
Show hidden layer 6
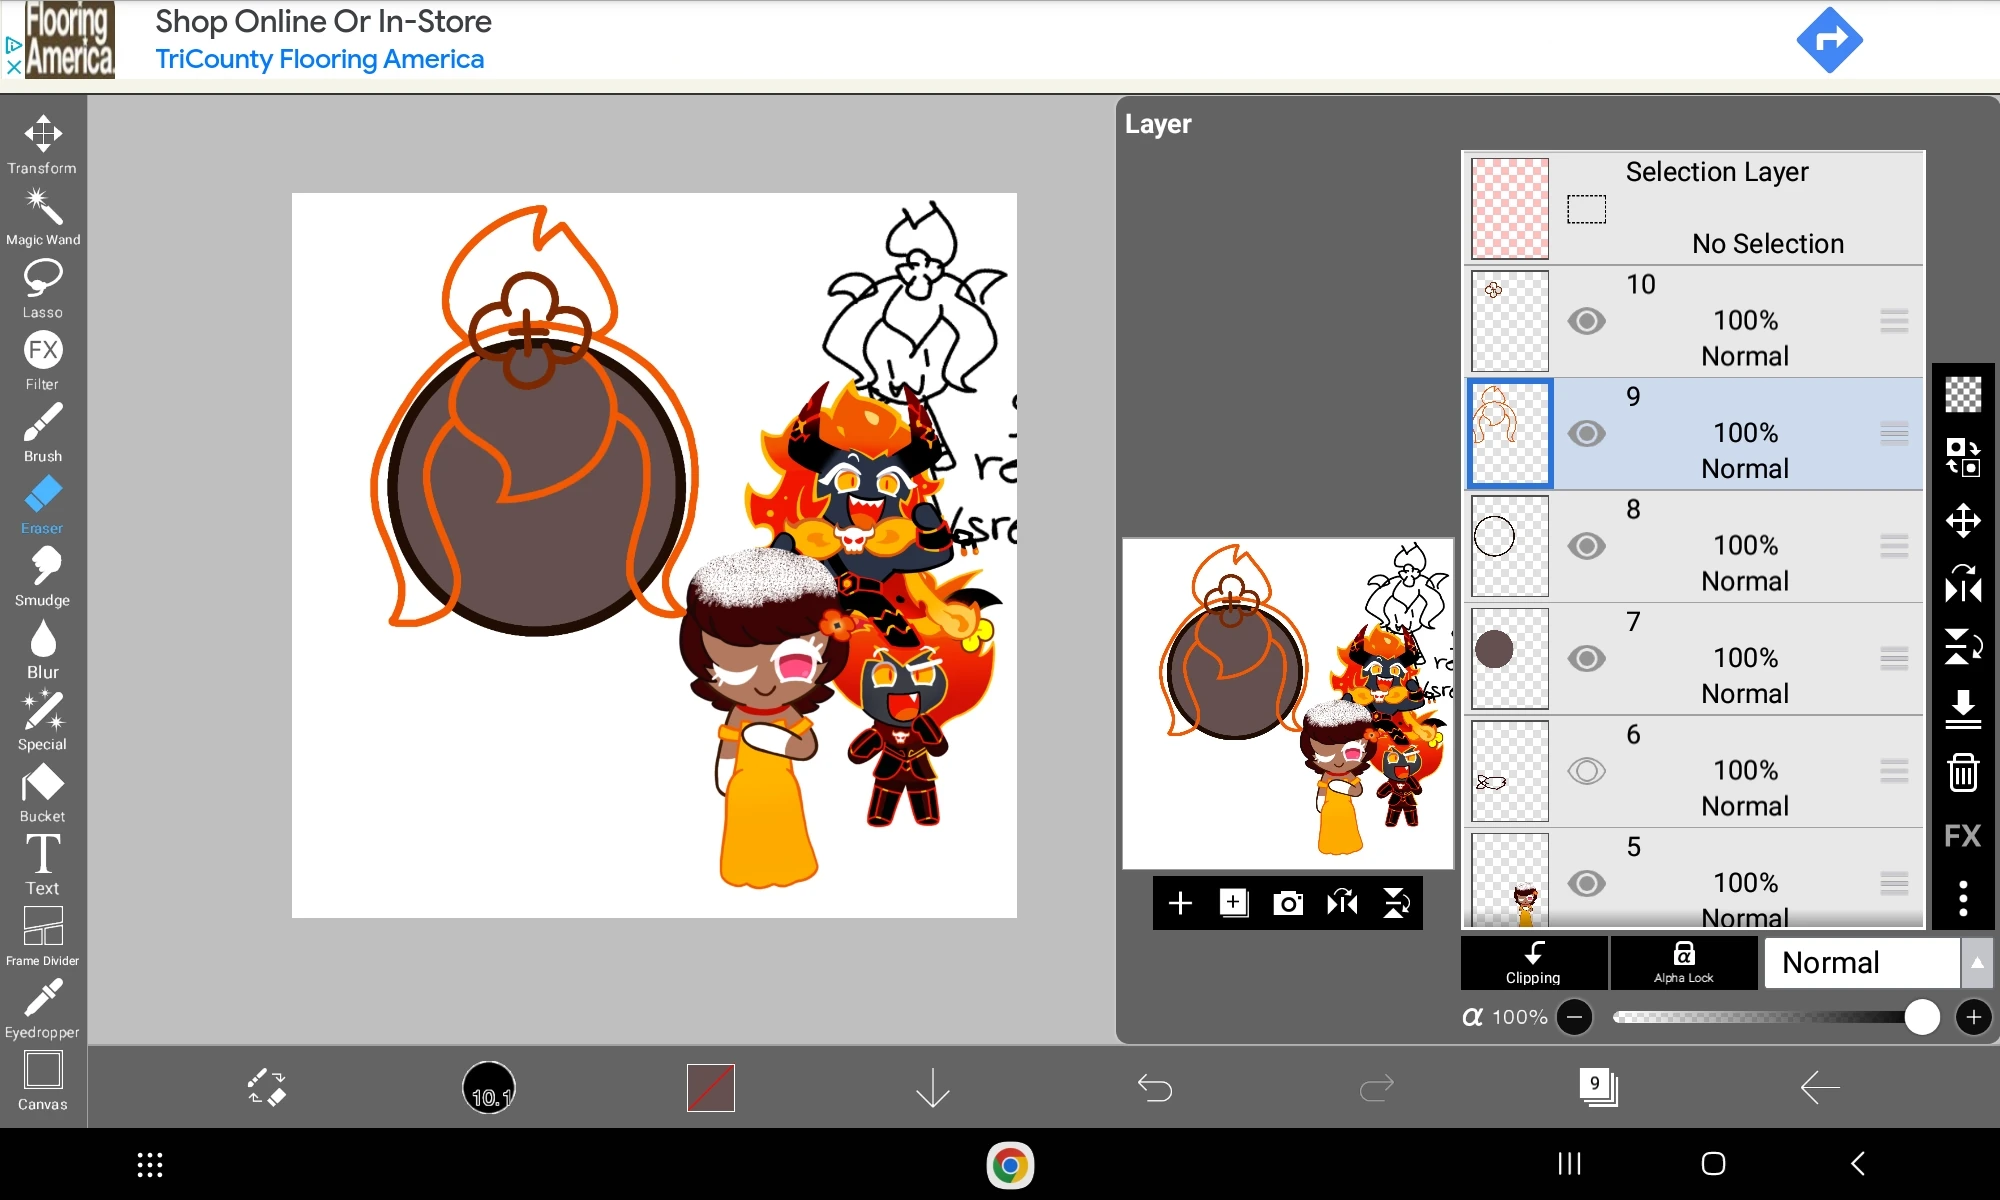pos(1586,771)
